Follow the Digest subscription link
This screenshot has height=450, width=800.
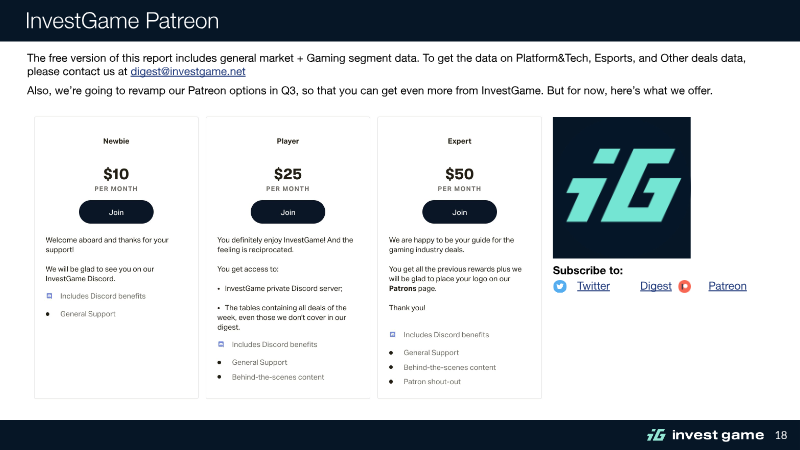[x=655, y=287]
